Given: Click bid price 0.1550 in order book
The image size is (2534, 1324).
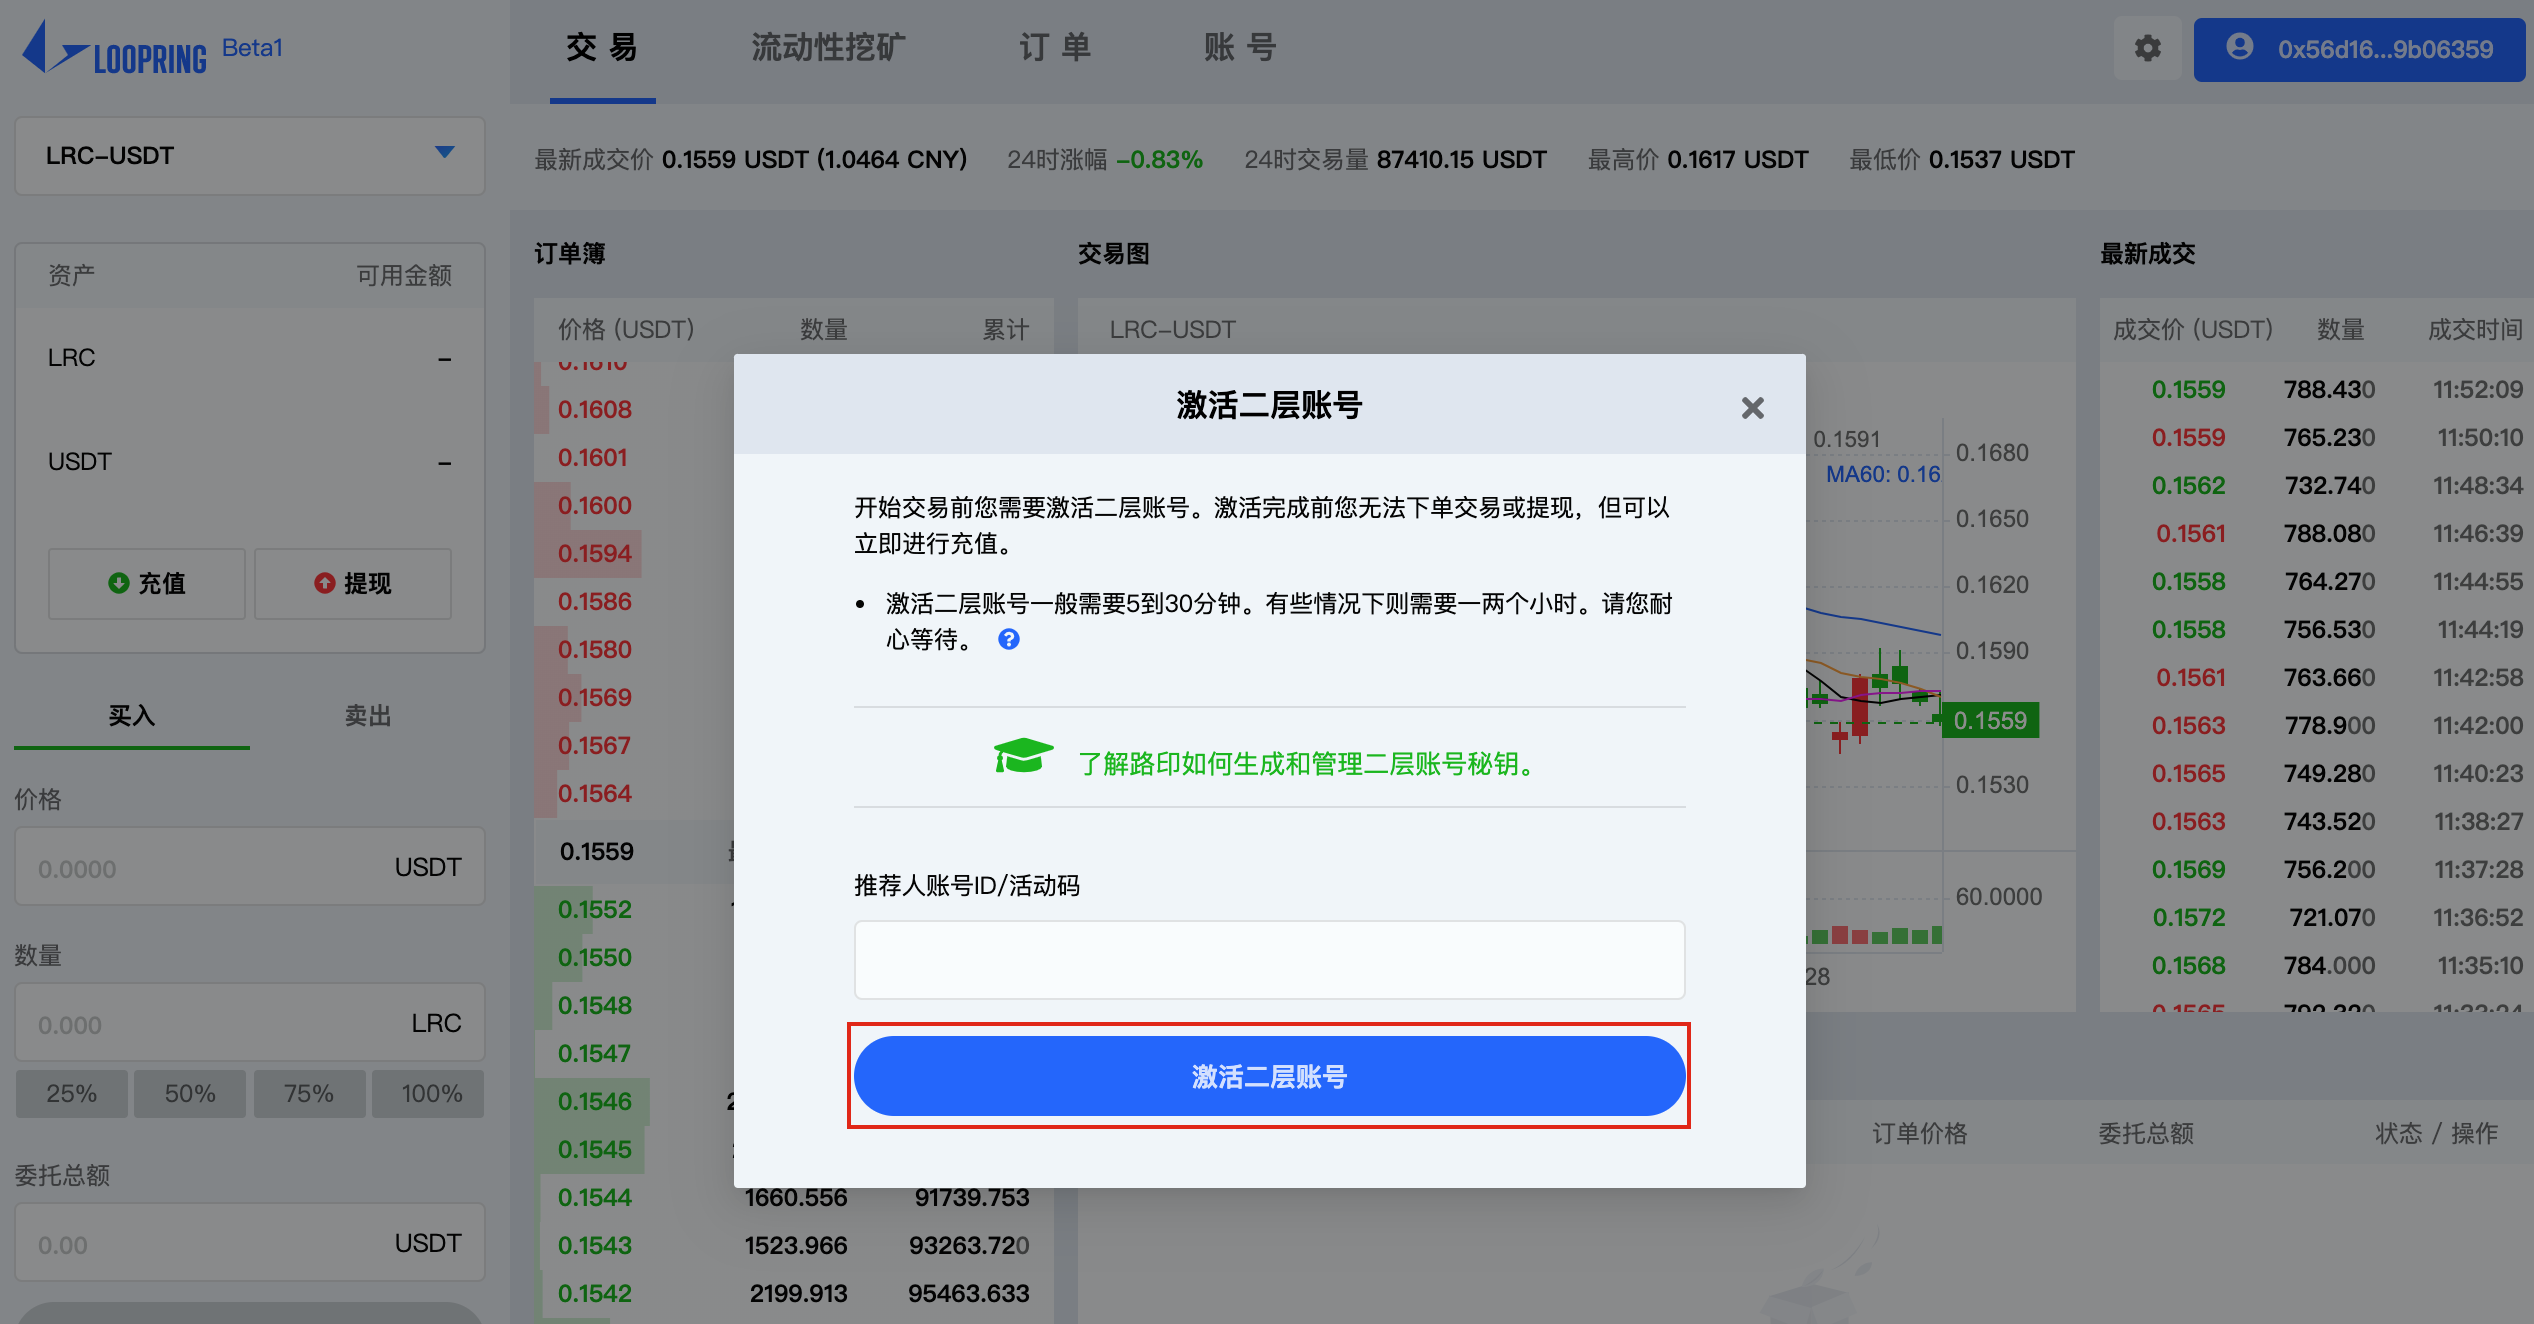Looking at the screenshot, I should pos(595,957).
